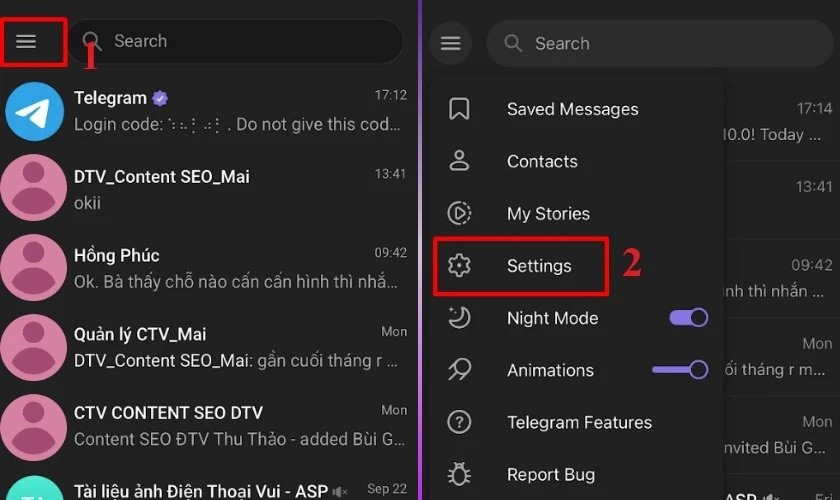Screen dimensions: 840x500
Task: Click the 17:14 timestamp in right panel
Action: [814, 109]
